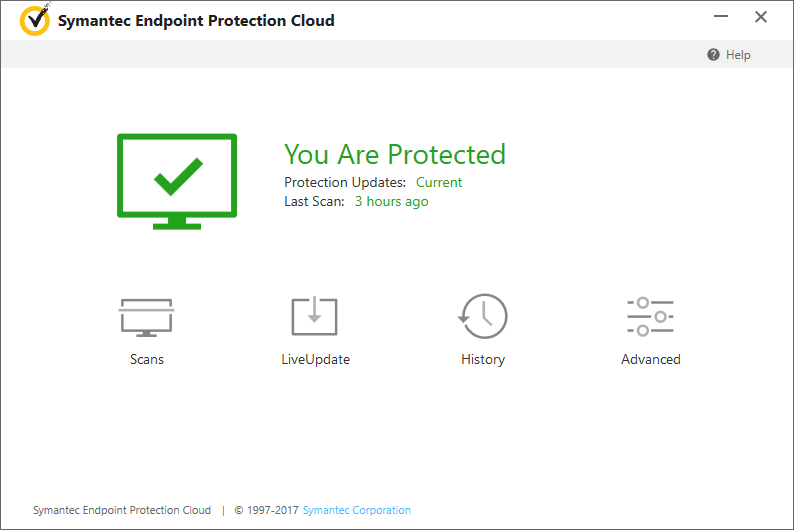Click the 'Current' protection updates status
Image resolution: width=794 pixels, height=530 pixels.
coord(439,182)
